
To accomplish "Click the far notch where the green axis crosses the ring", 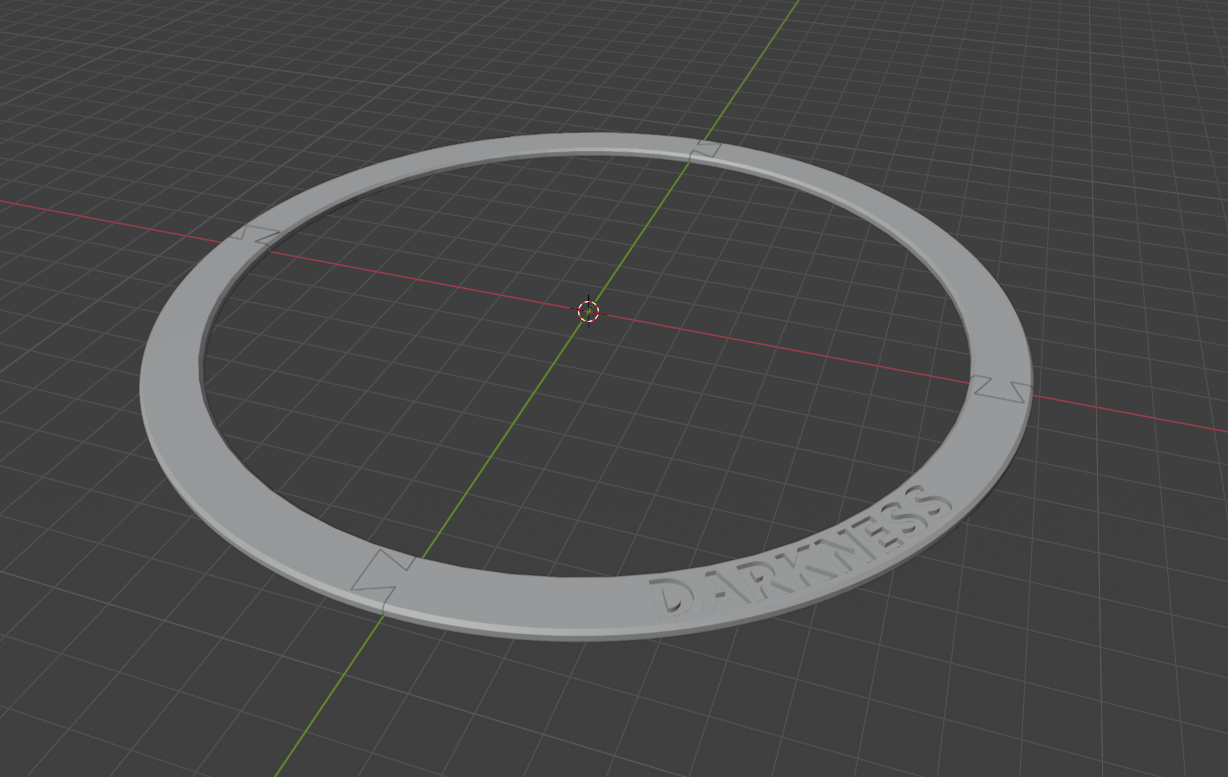I will (705, 149).
